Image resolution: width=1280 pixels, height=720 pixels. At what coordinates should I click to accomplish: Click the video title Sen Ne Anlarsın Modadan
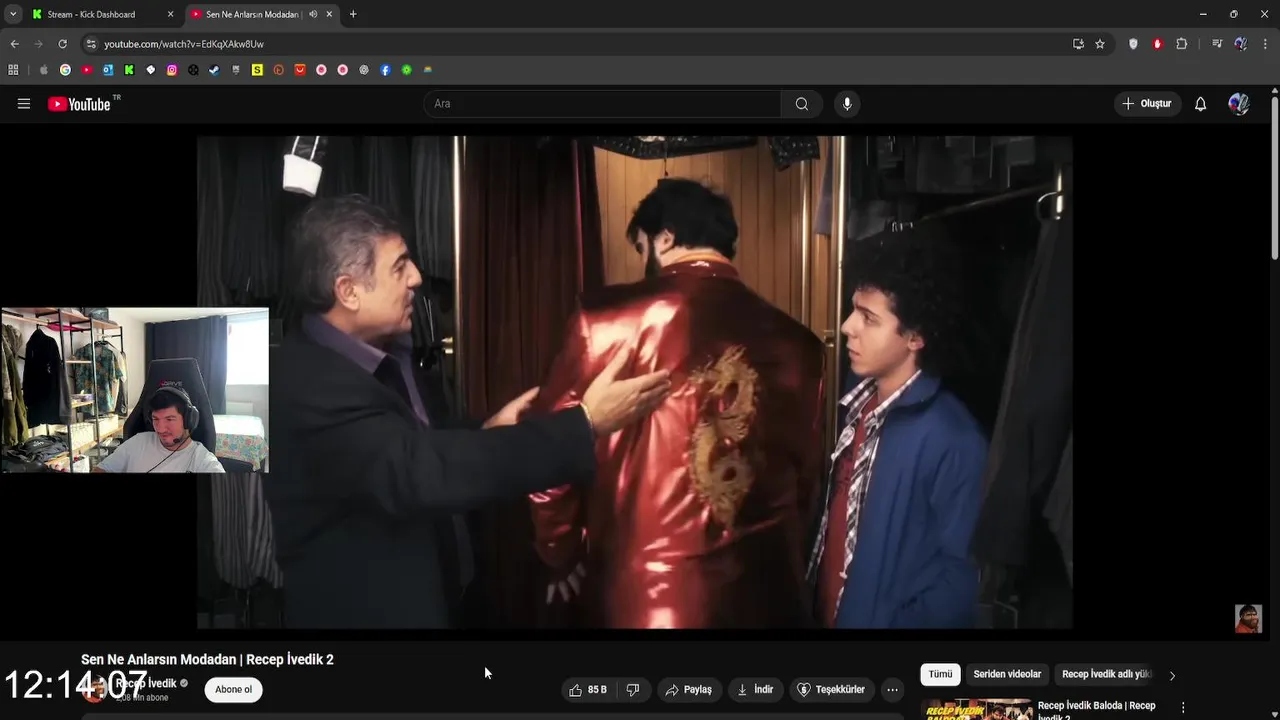(x=207, y=660)
